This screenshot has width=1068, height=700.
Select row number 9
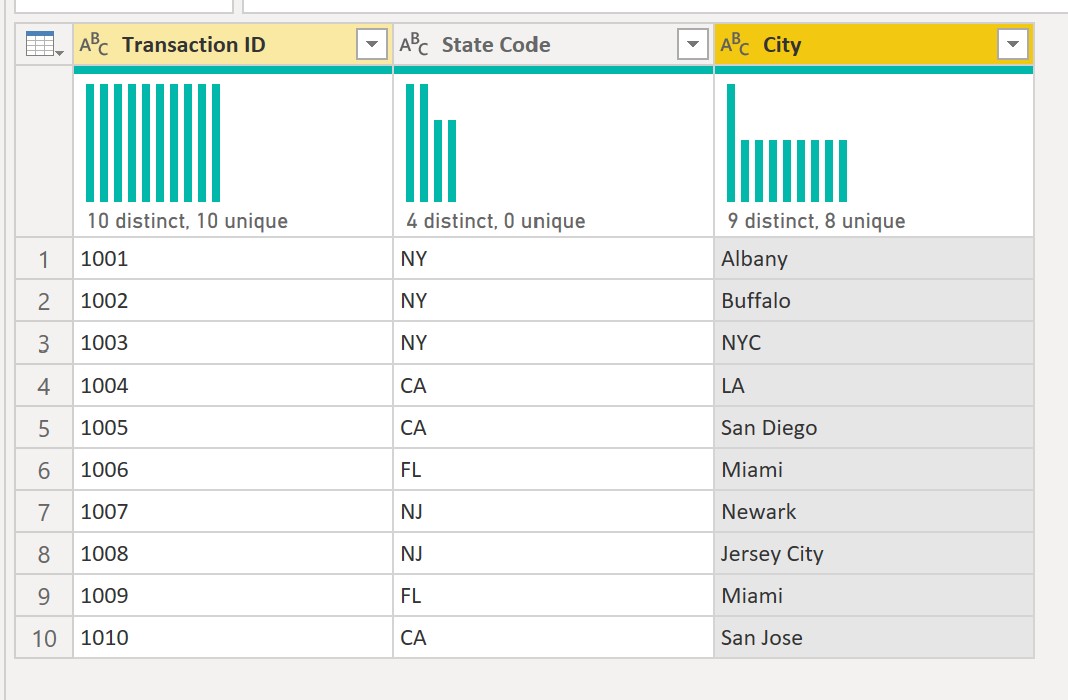tap(44, 596)
